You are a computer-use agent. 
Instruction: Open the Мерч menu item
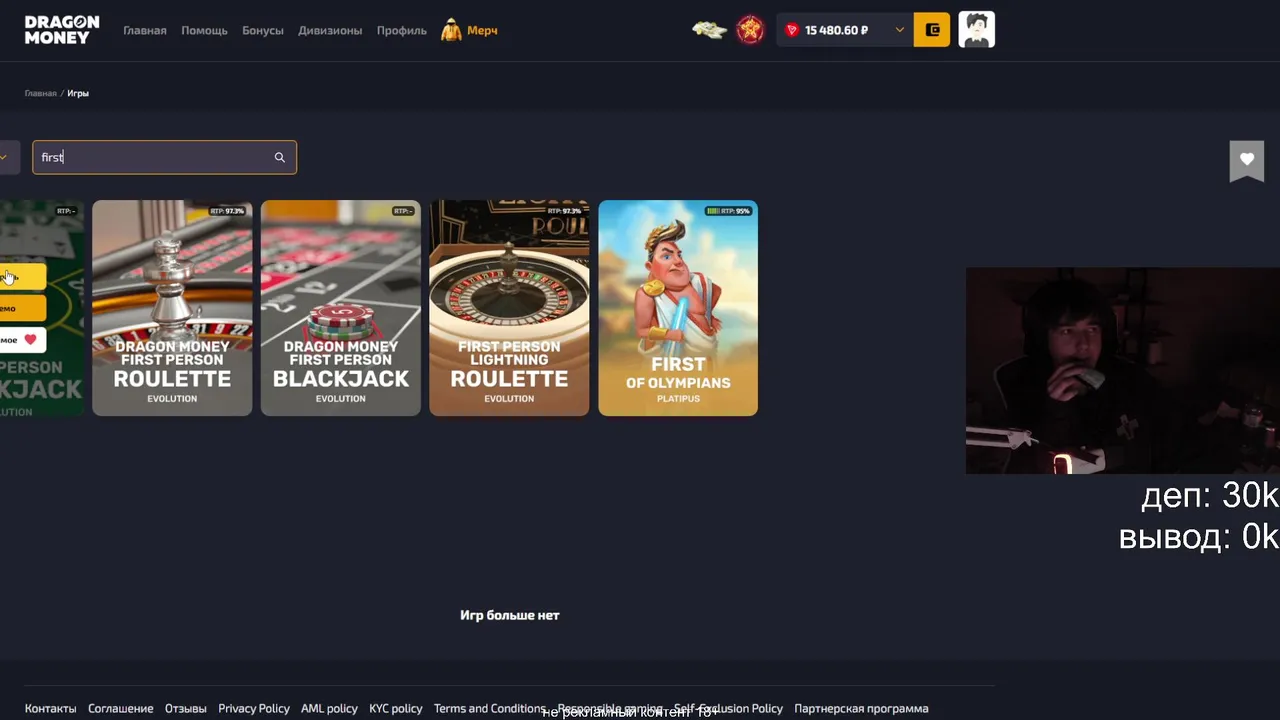point(482,30)
